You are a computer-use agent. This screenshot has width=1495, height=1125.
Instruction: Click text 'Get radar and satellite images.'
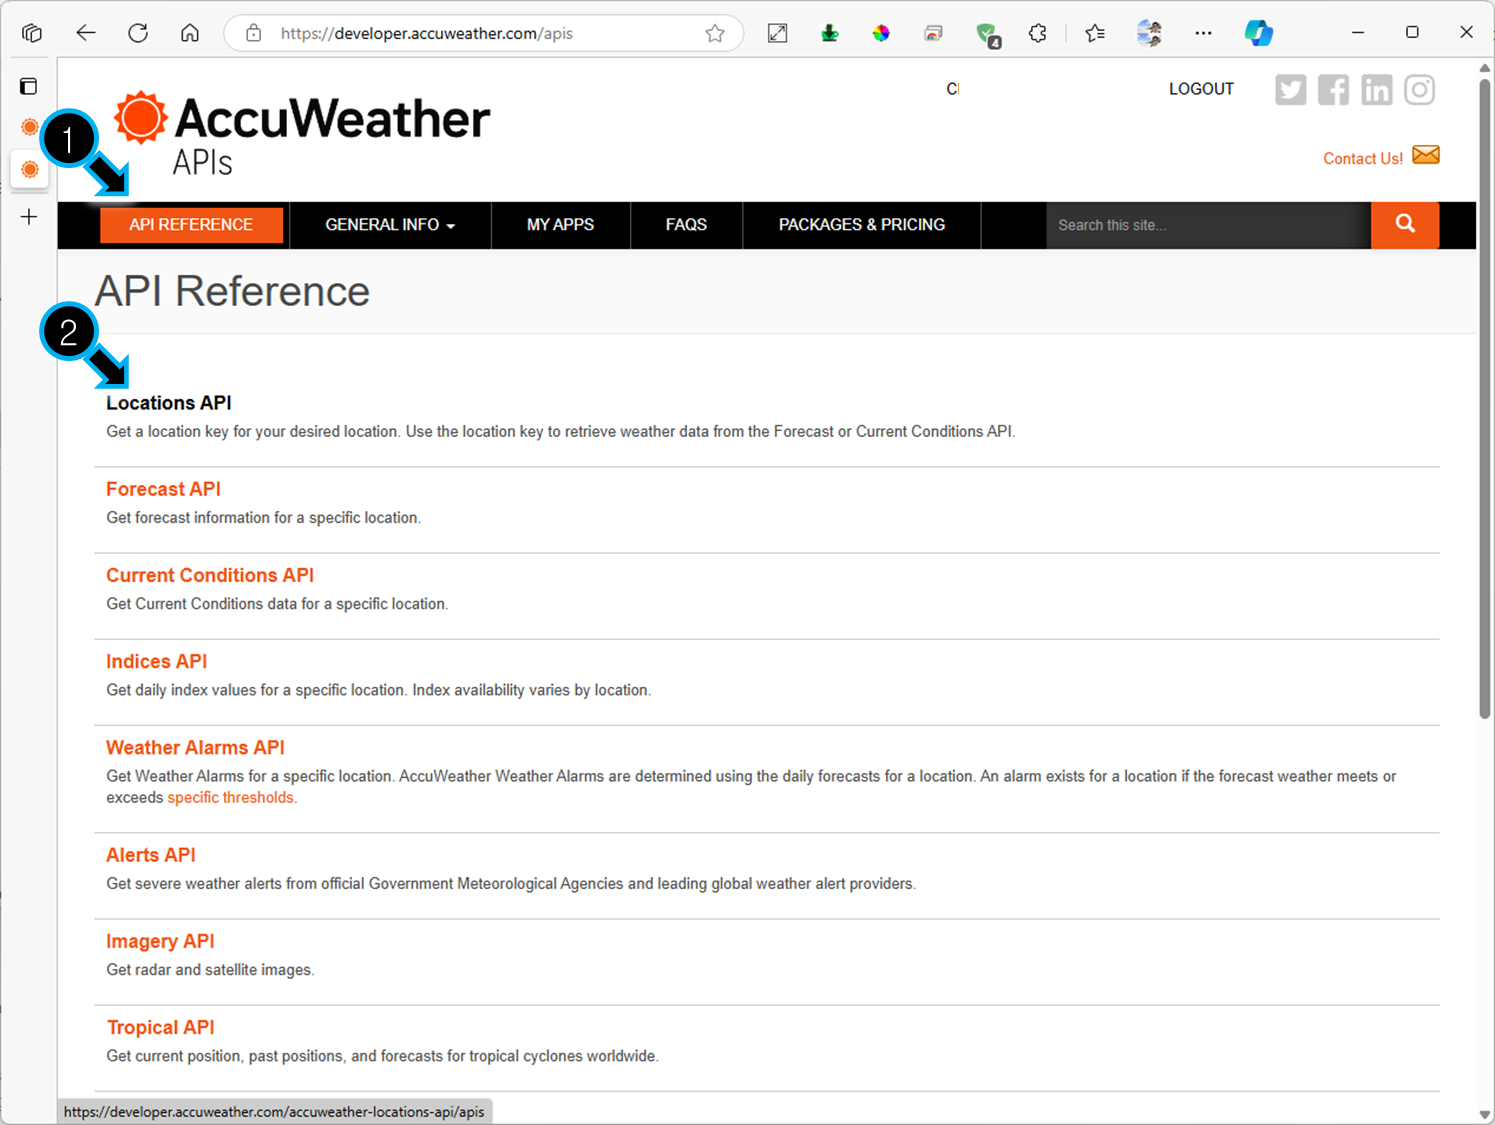tap(210, 969)
